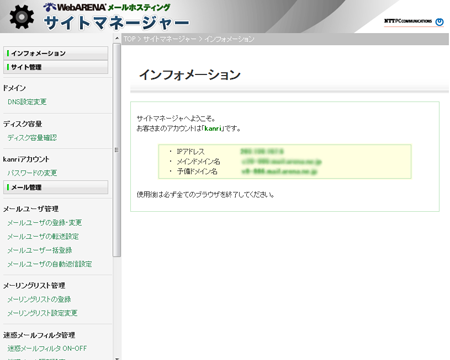450x360 pixels.
Task: Click the kanri account name text
Action: pyautogui.click(x=213, y=128)
